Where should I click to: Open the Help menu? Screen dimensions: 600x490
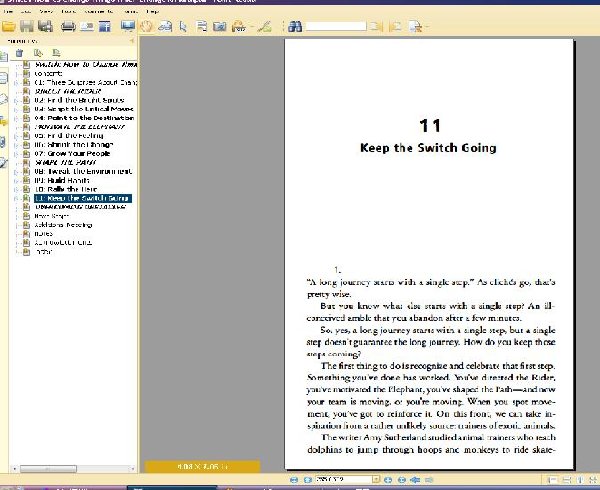[x=152, y=11]
